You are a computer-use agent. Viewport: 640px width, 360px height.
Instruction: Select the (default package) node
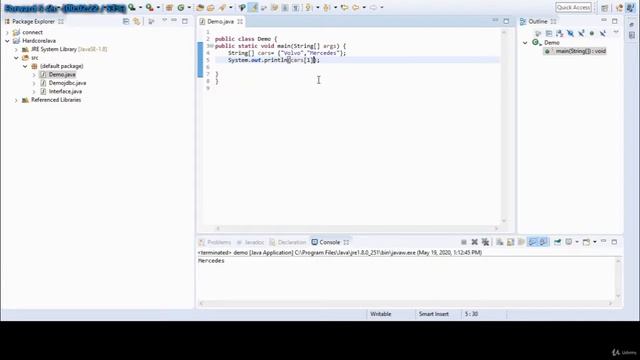[61, 66]
